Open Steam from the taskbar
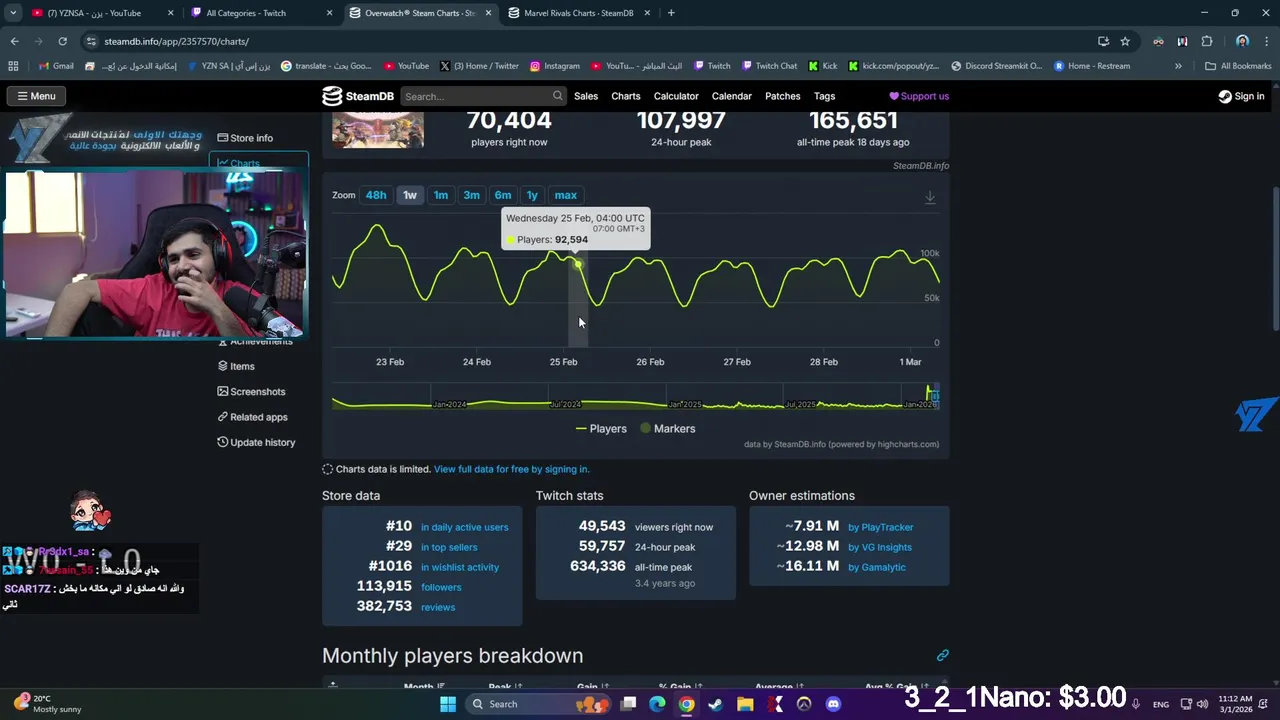Screen dimensions: 1280x720 (716, 704)
